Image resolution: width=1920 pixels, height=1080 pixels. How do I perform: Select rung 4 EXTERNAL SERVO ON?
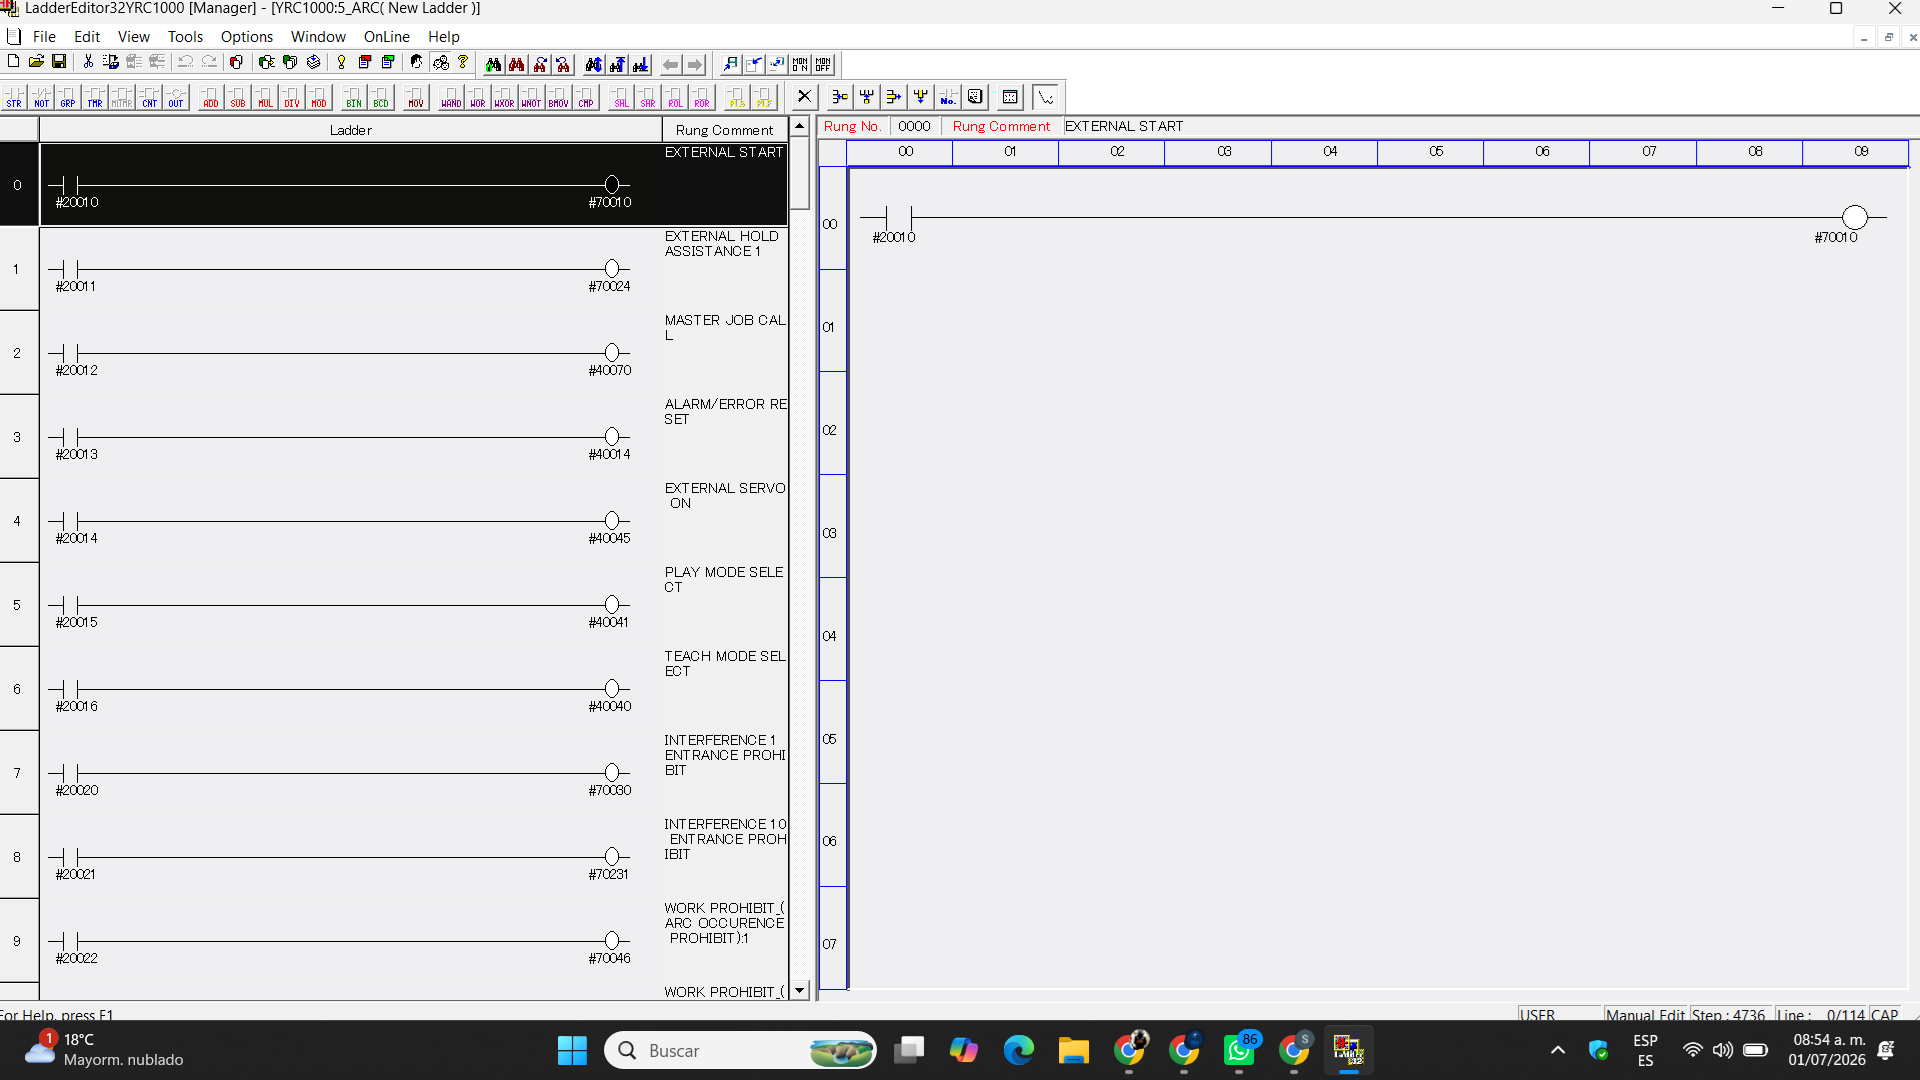point(413,521)
